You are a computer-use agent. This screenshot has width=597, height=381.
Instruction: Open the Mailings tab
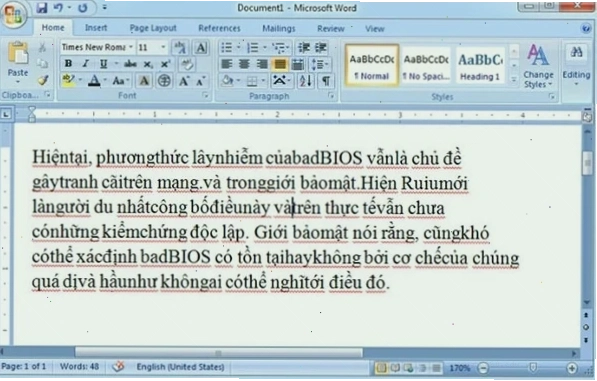pyautogui.click(x=279, y=29)
